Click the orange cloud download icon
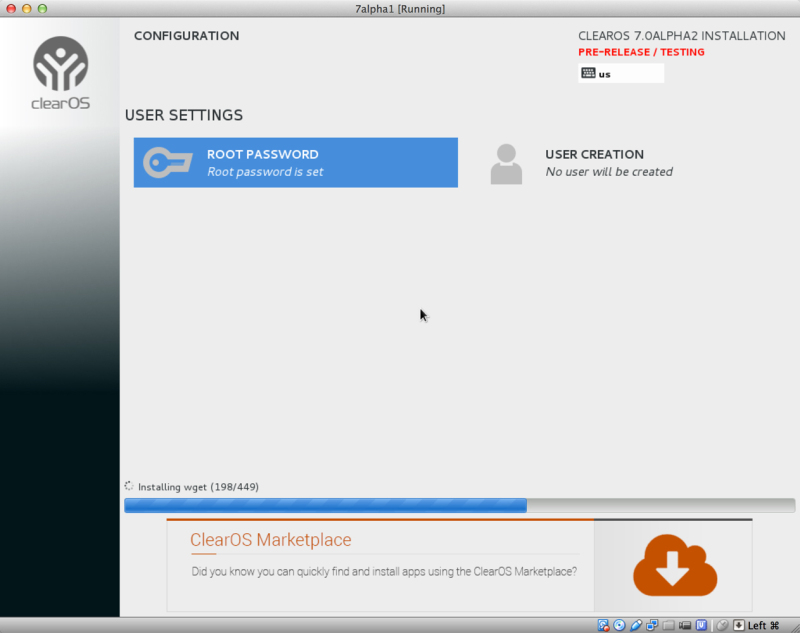Screen dimensions: 800x633 click(x=675, y=565)
